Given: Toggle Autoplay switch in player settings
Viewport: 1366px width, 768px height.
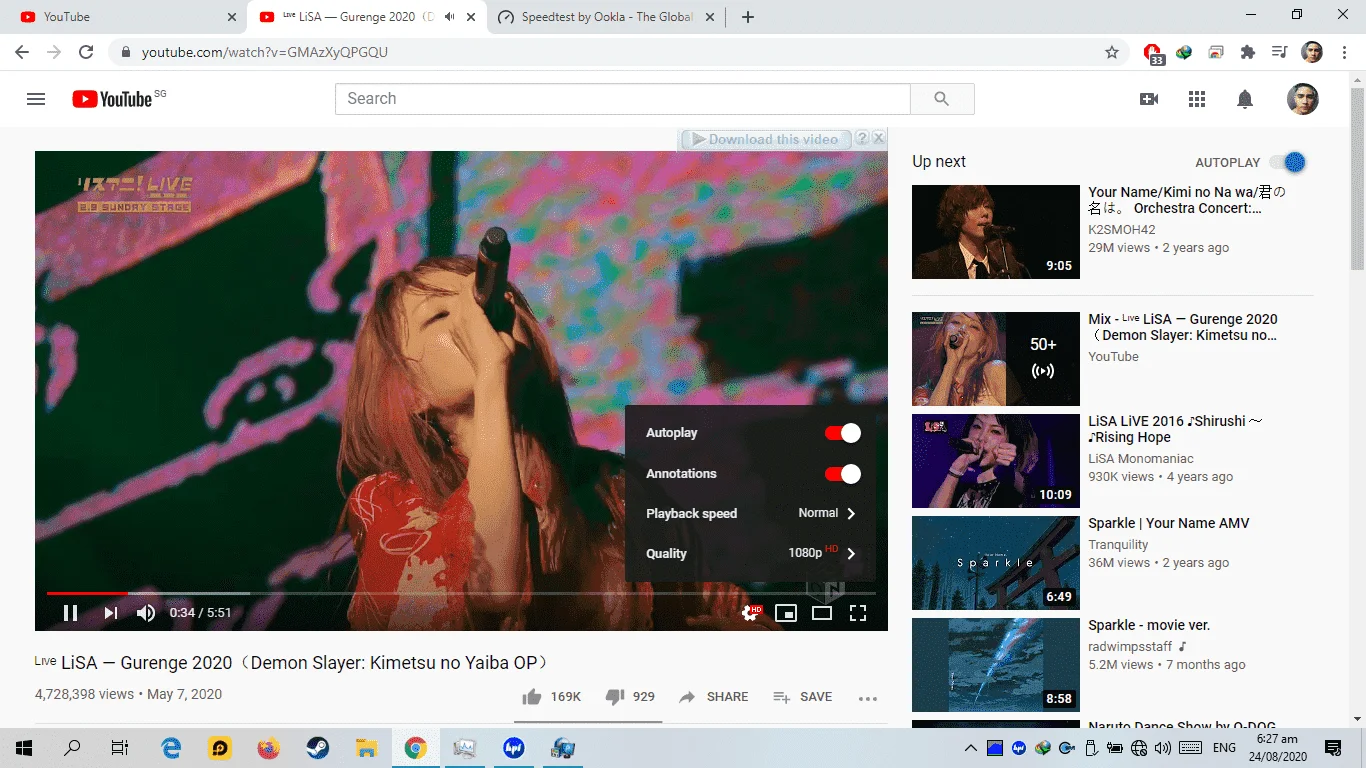Looking at the screenshot, I should [x=842, y=433].
